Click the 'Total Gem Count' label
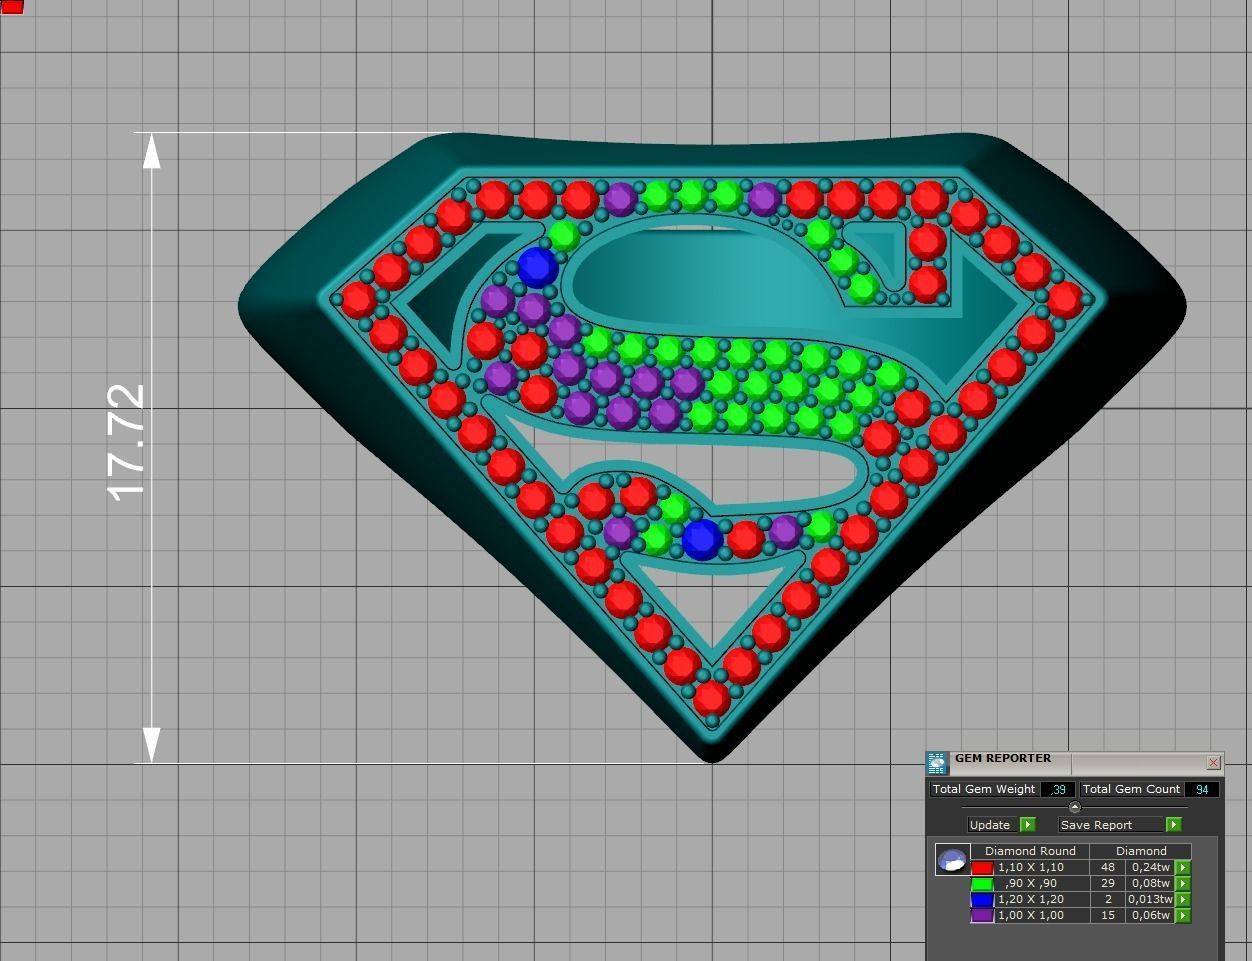Image resolution: width=1252 pixels, height=961 pixels. coord(1131,789)
